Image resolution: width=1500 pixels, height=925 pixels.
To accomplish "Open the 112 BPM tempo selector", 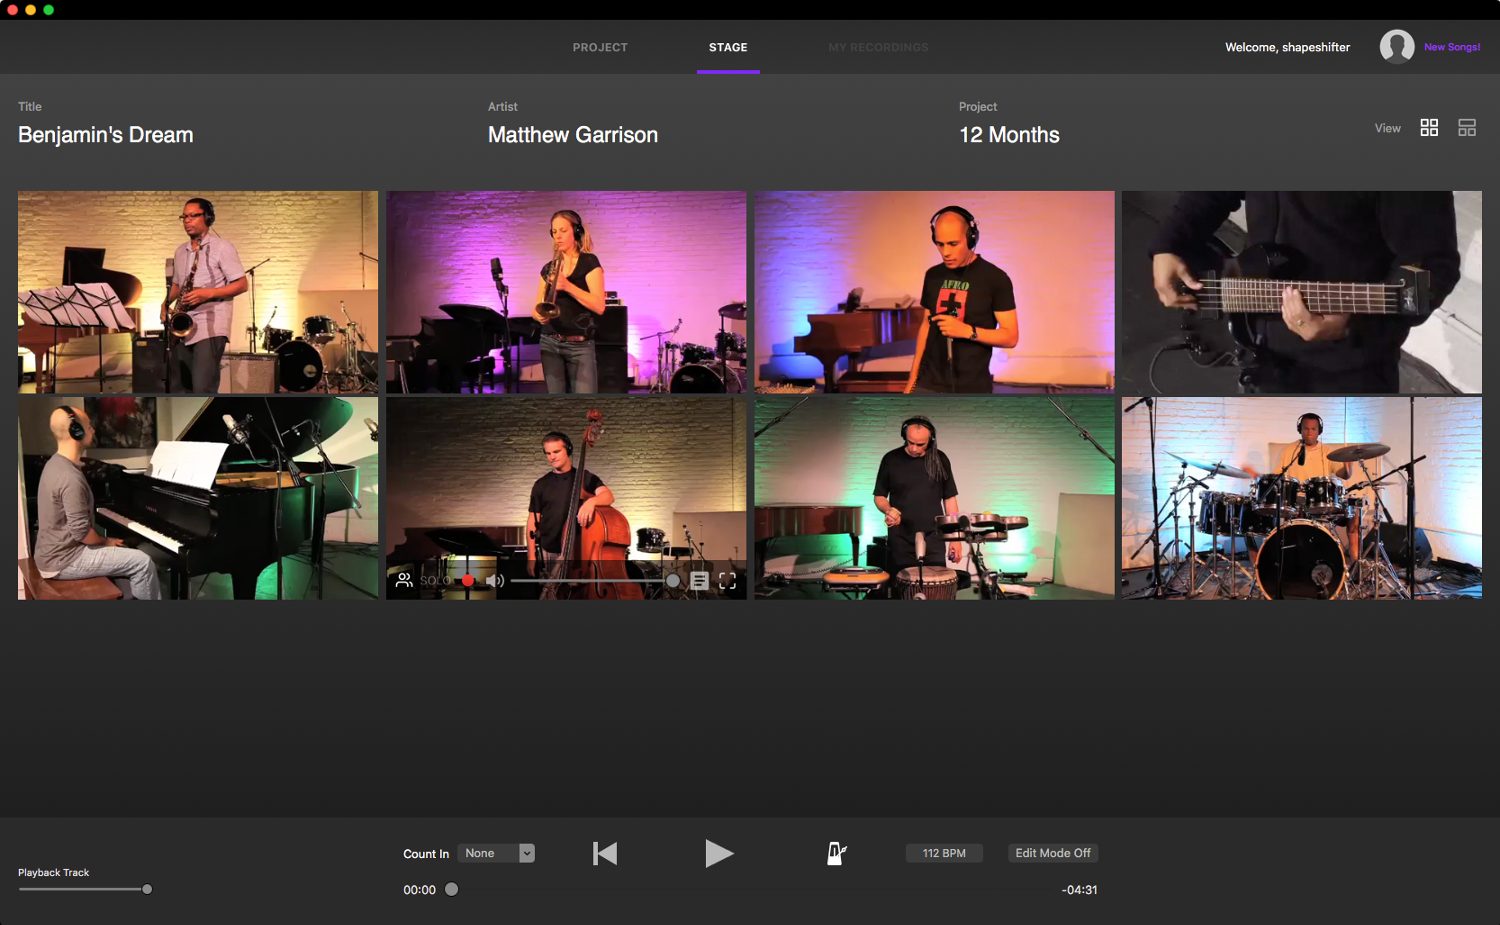I will coord(943,853).
